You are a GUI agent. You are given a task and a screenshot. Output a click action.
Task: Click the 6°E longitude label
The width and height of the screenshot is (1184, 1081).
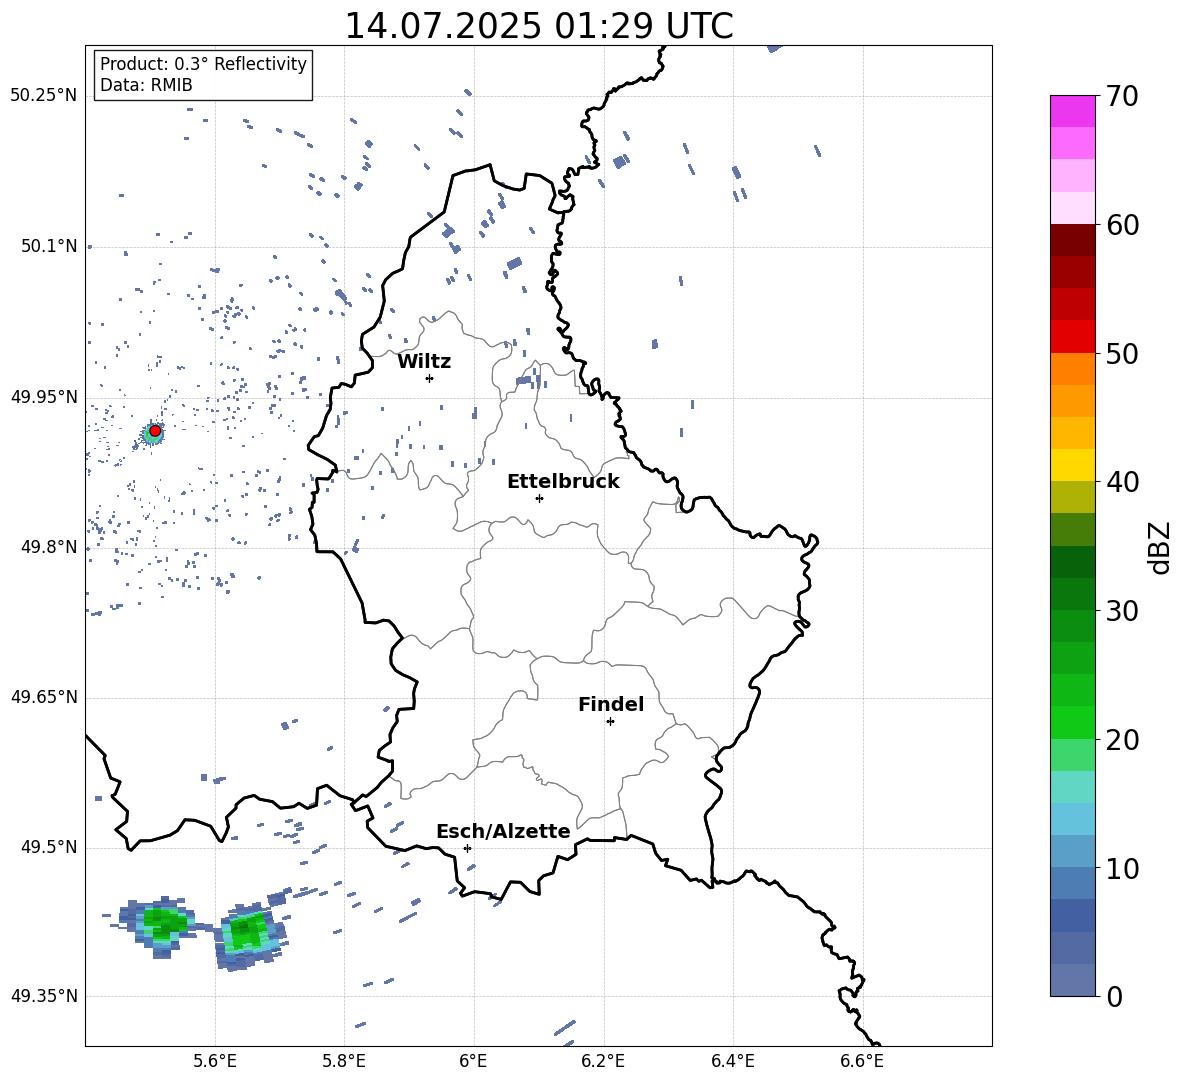coord(473,1061)
